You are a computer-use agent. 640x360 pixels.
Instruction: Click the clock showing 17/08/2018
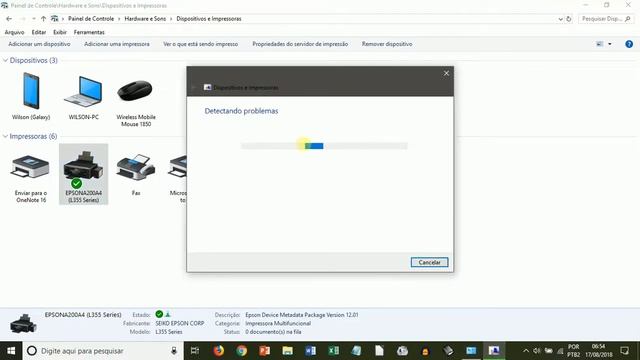[598, 351]
